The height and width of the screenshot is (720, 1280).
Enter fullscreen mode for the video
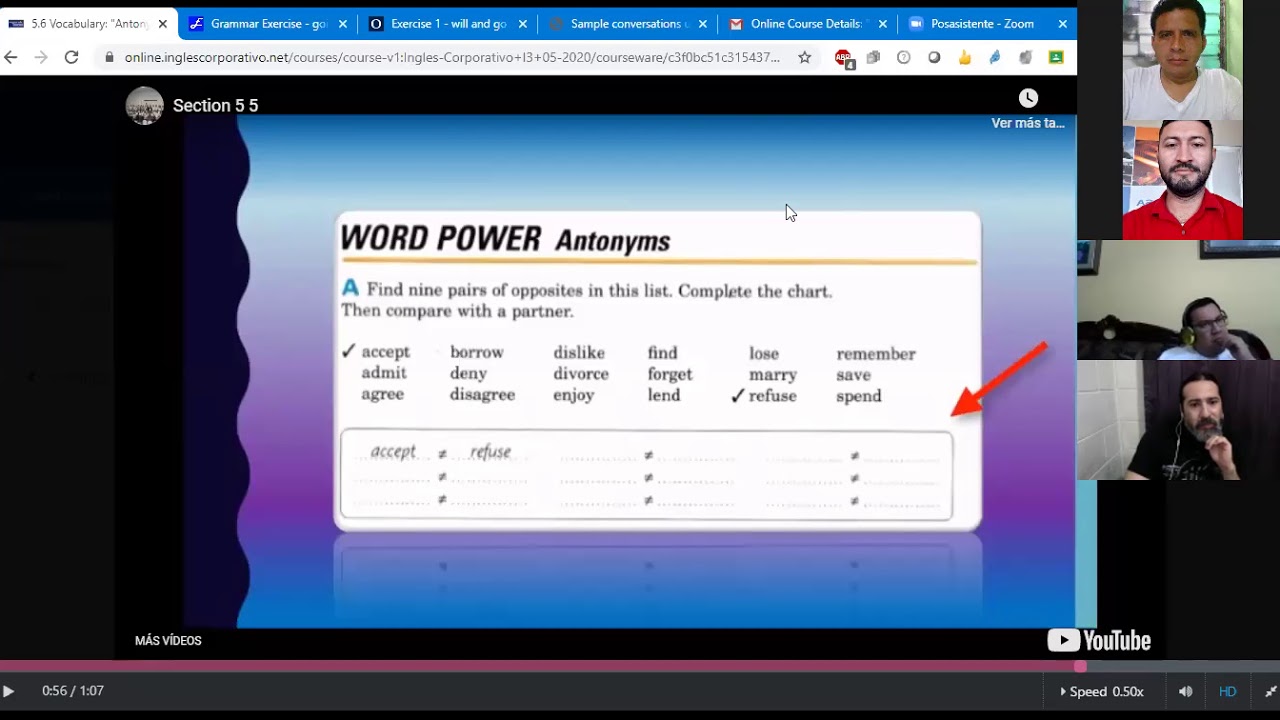click(x=1270, y=691)
